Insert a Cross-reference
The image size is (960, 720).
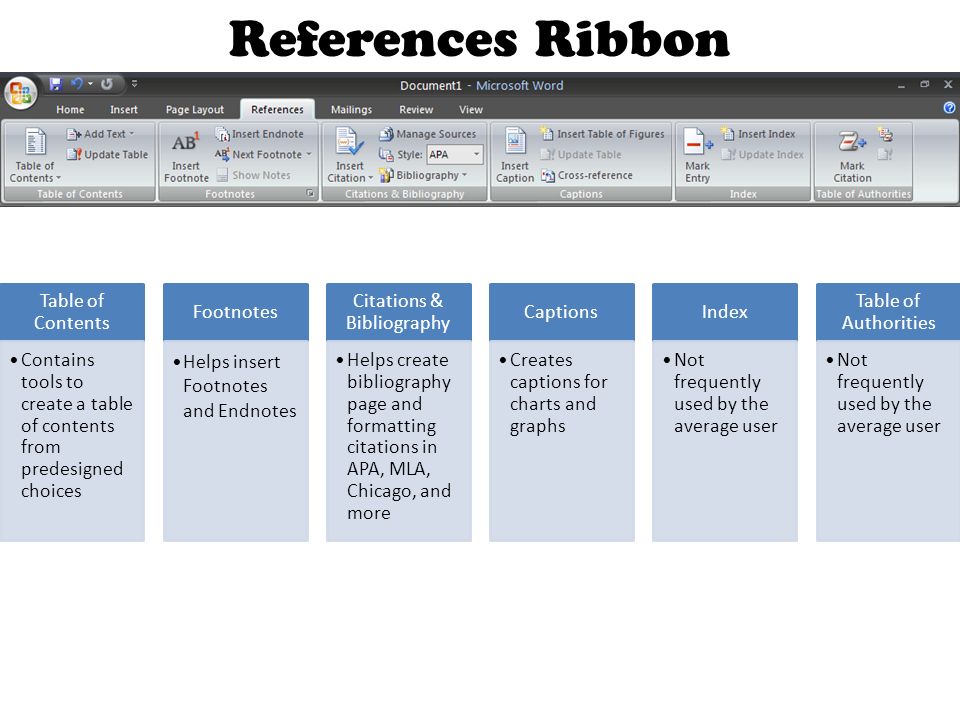(x=587, y=175)
